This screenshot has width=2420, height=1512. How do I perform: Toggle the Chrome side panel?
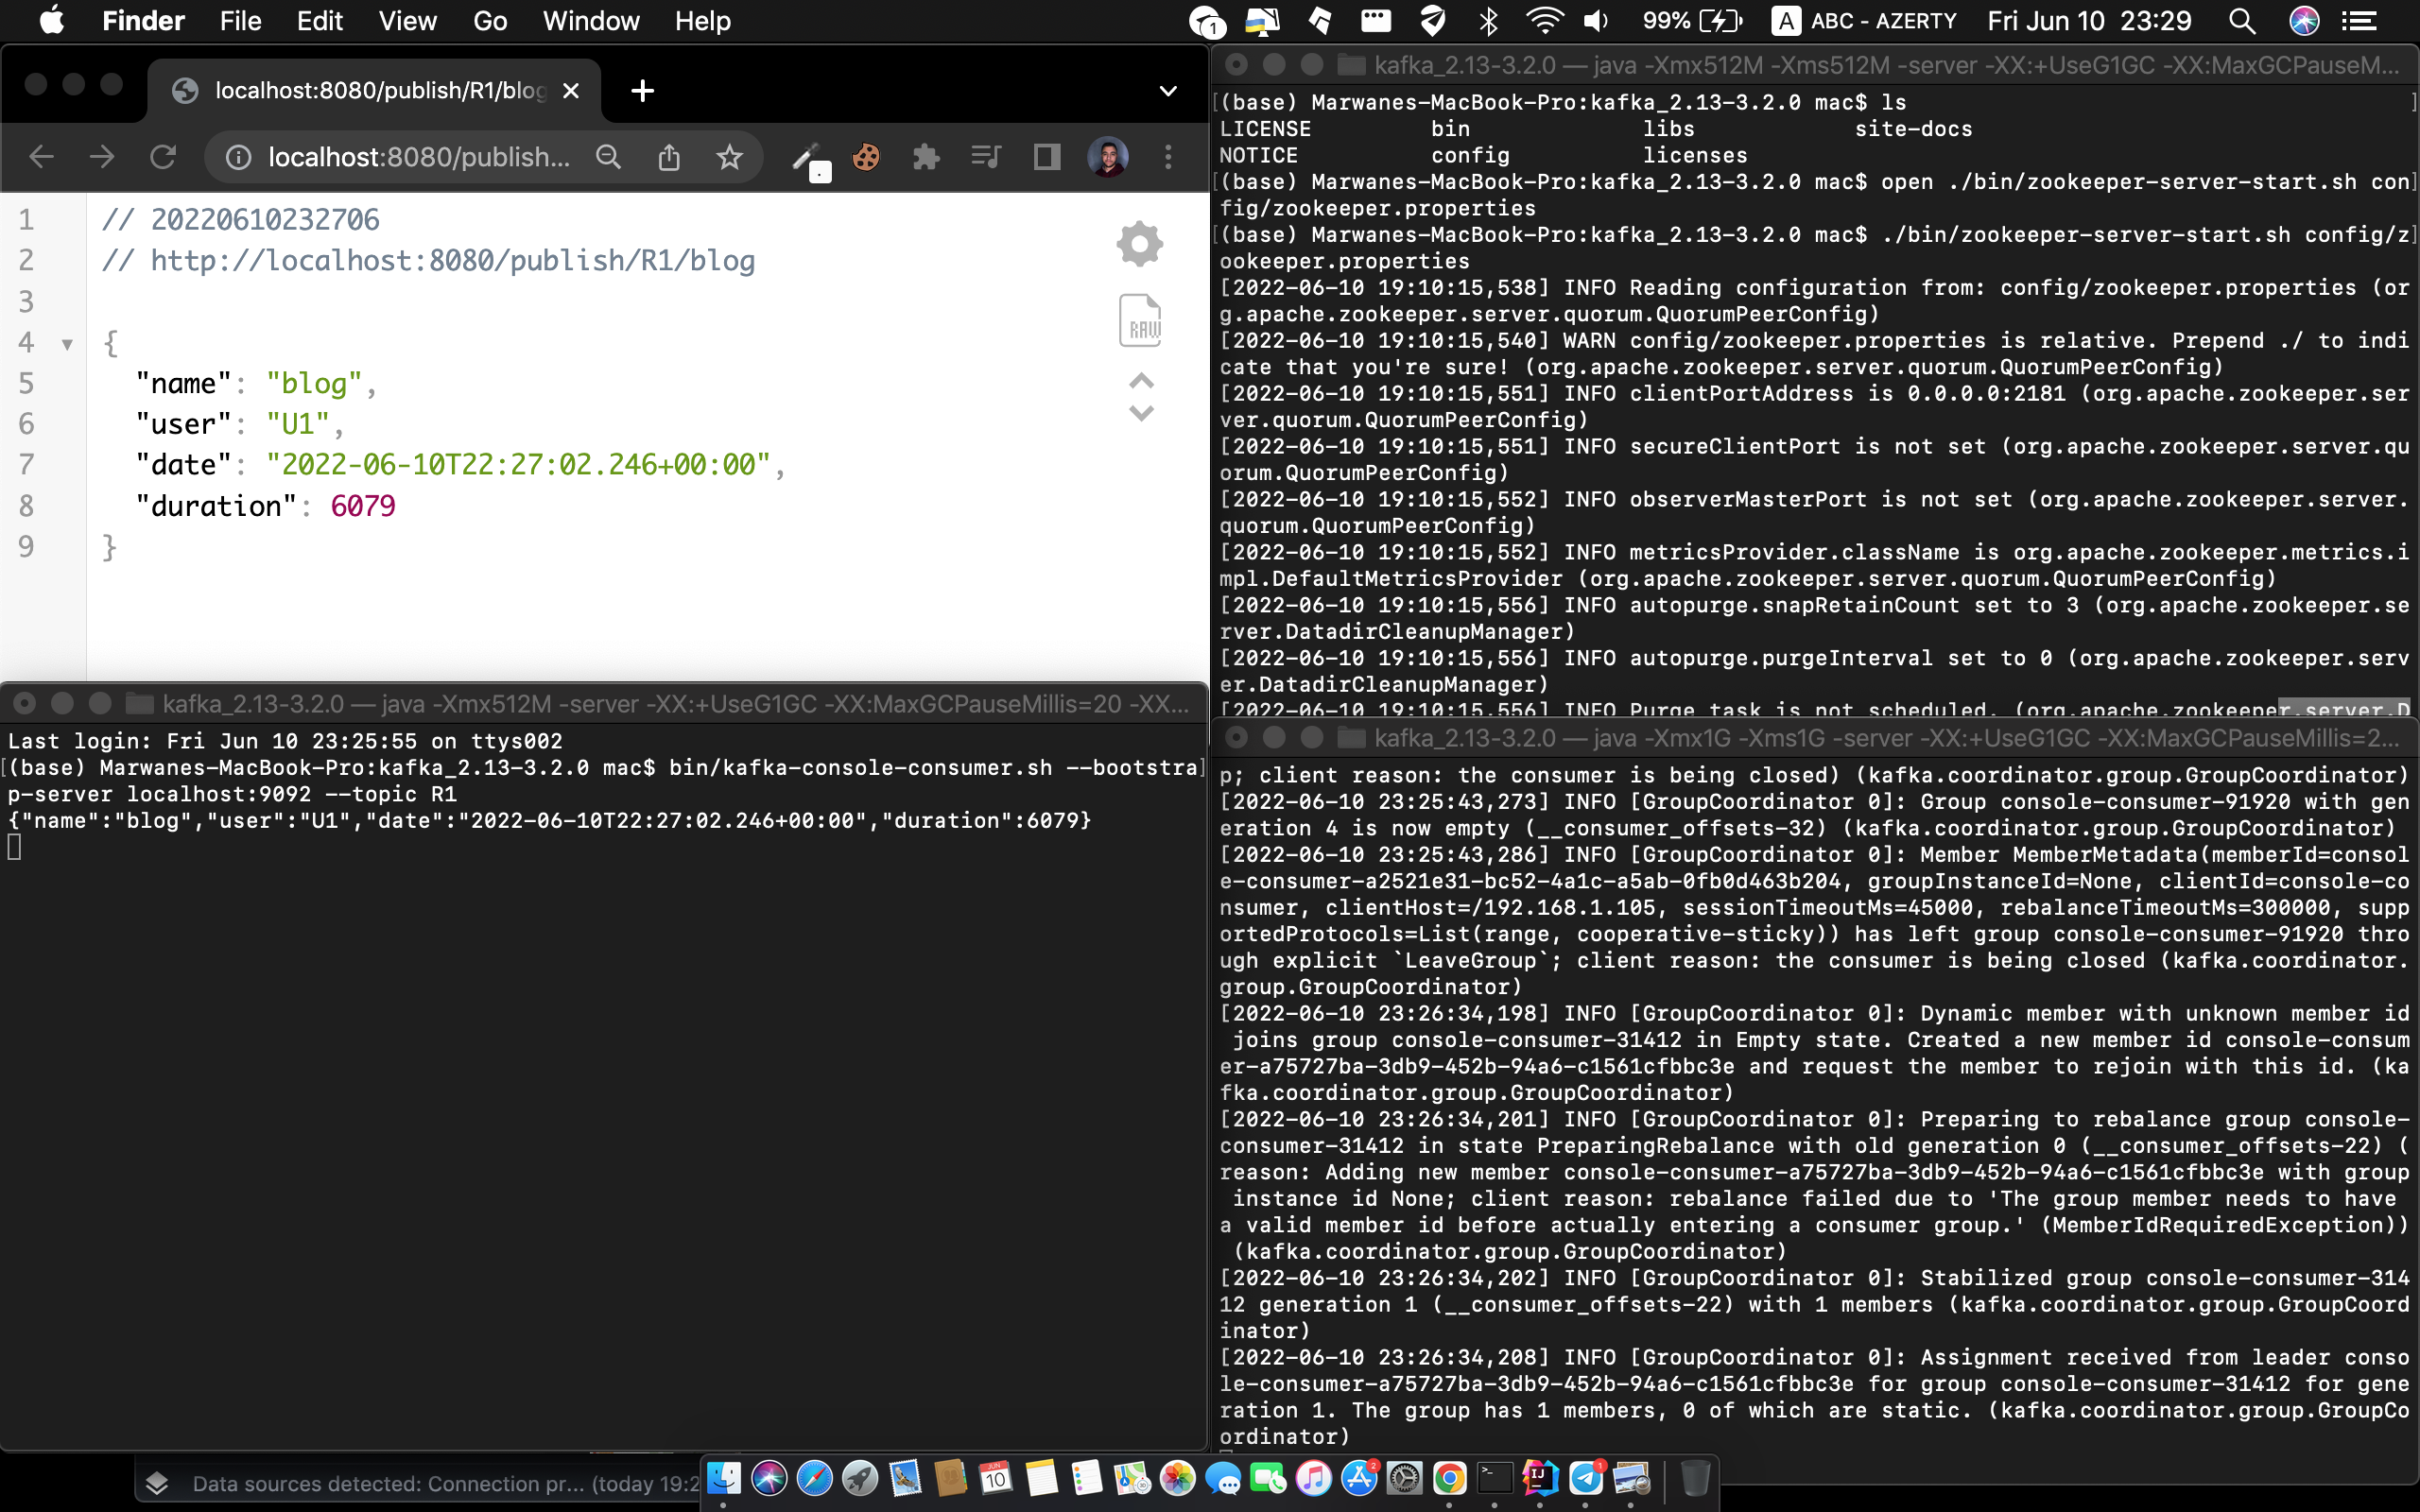[1047, 157]
